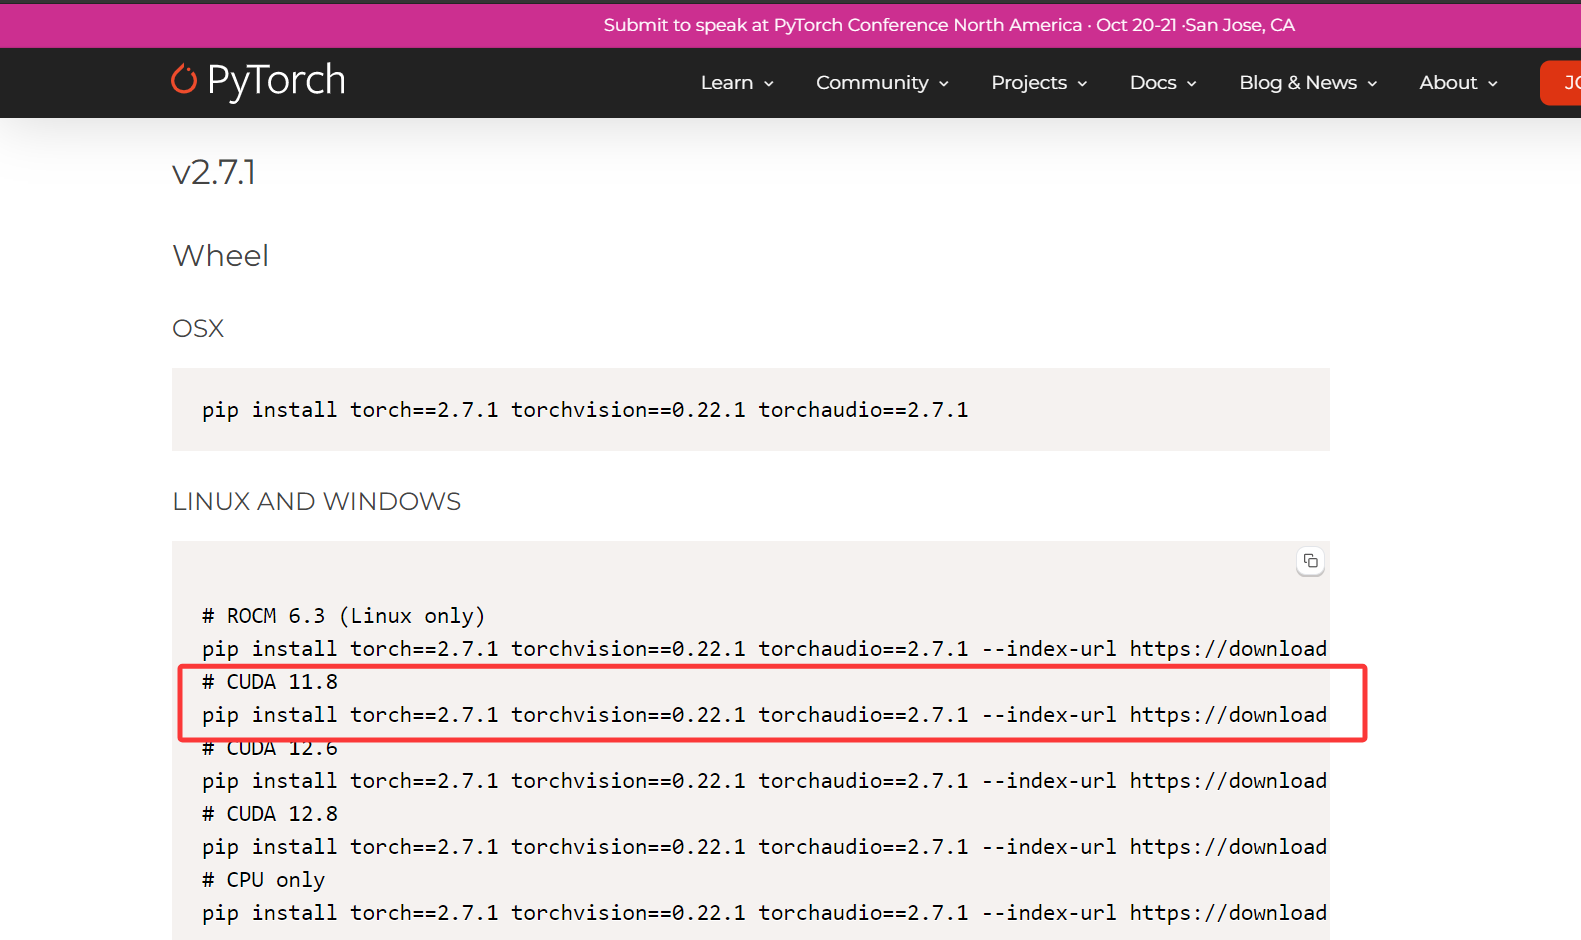Click the pip command under CUDA 12.8

point(764,847)
